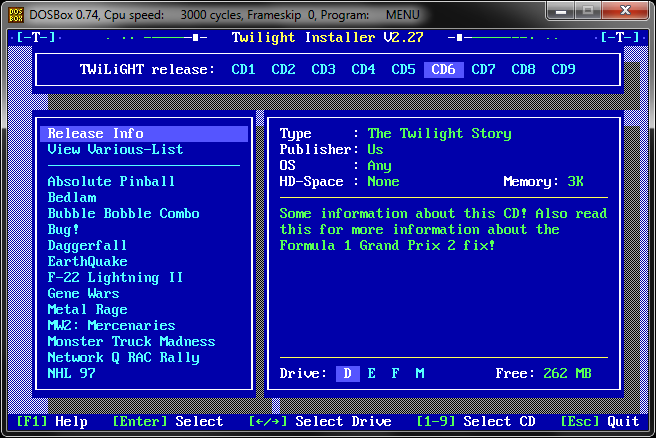Switch to CD4 release
The width and height of the screenshot is (656, 438).
pos(363,69)
